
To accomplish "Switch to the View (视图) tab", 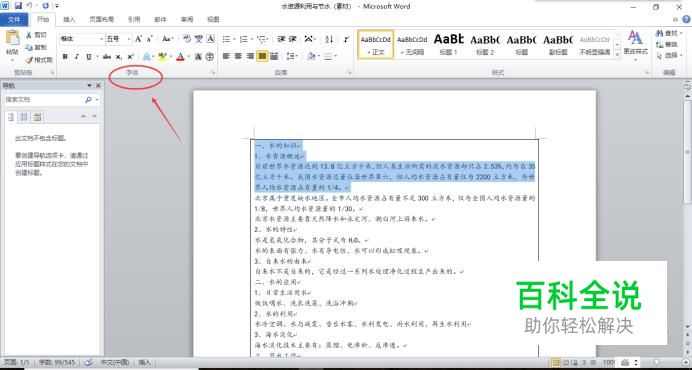I will click(x=213, y=19).
